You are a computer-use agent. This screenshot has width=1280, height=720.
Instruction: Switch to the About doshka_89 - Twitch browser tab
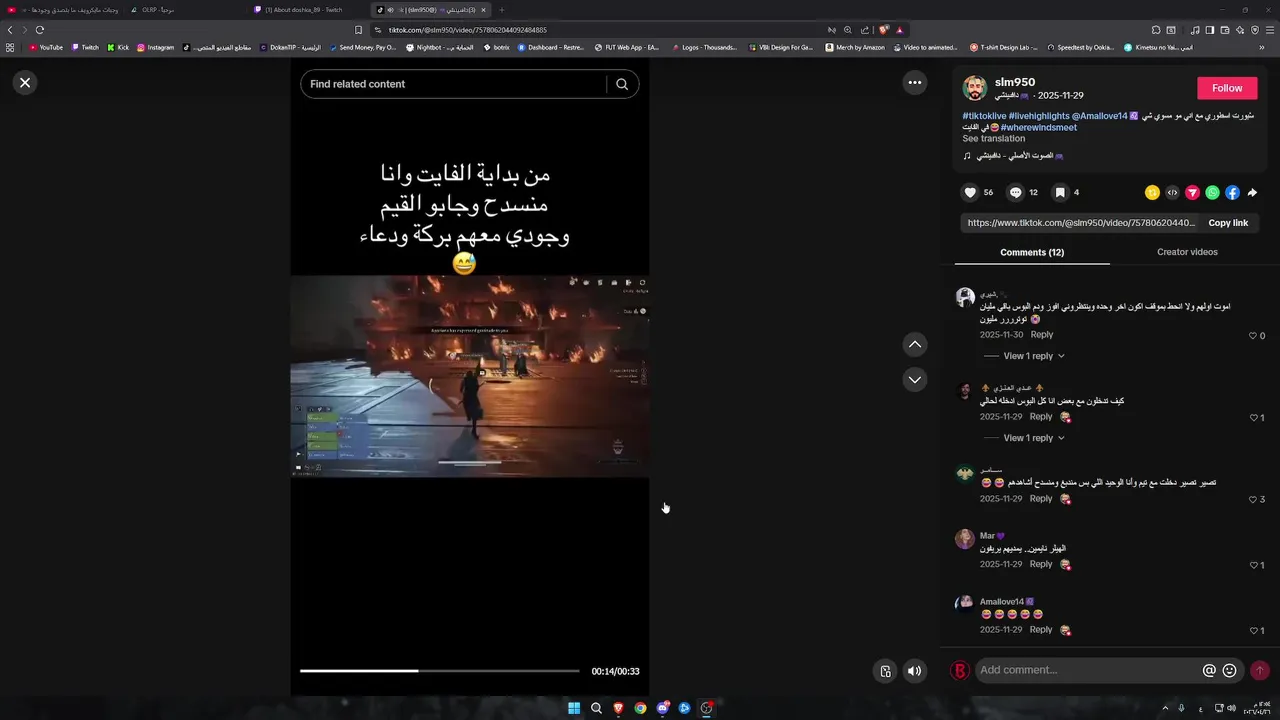(304, 10)
